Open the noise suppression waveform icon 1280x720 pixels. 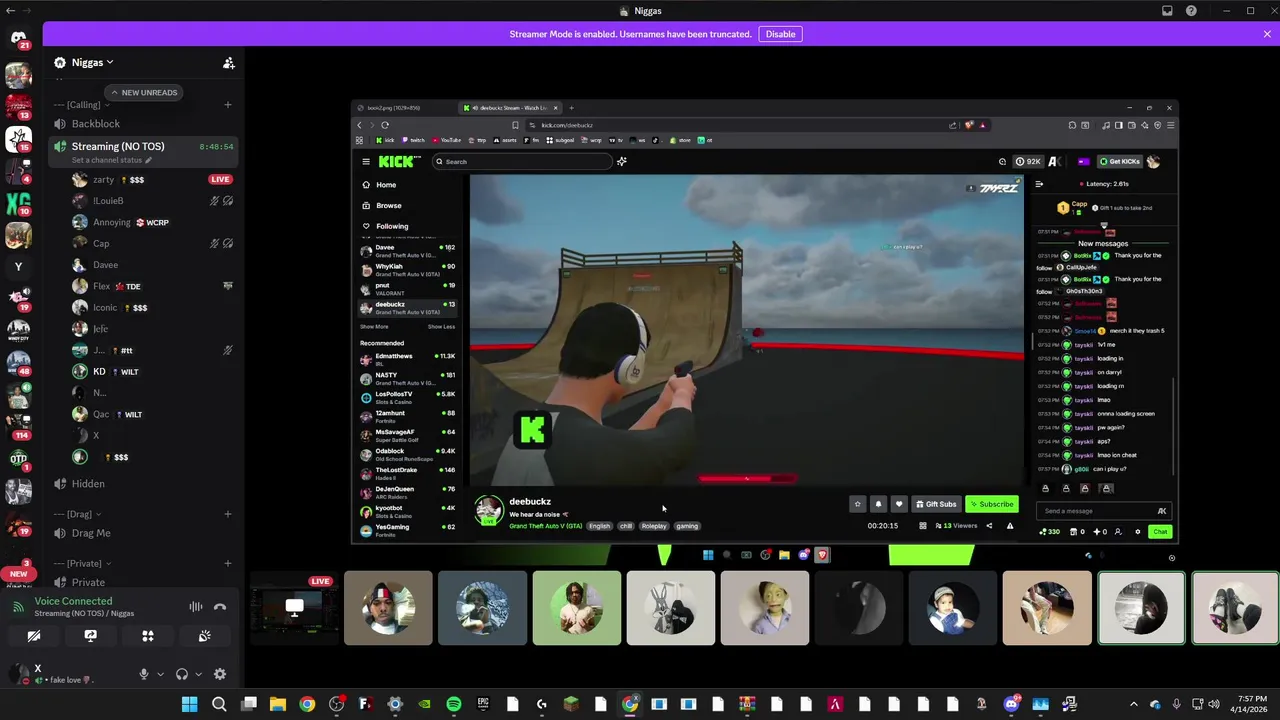(196, 606)
